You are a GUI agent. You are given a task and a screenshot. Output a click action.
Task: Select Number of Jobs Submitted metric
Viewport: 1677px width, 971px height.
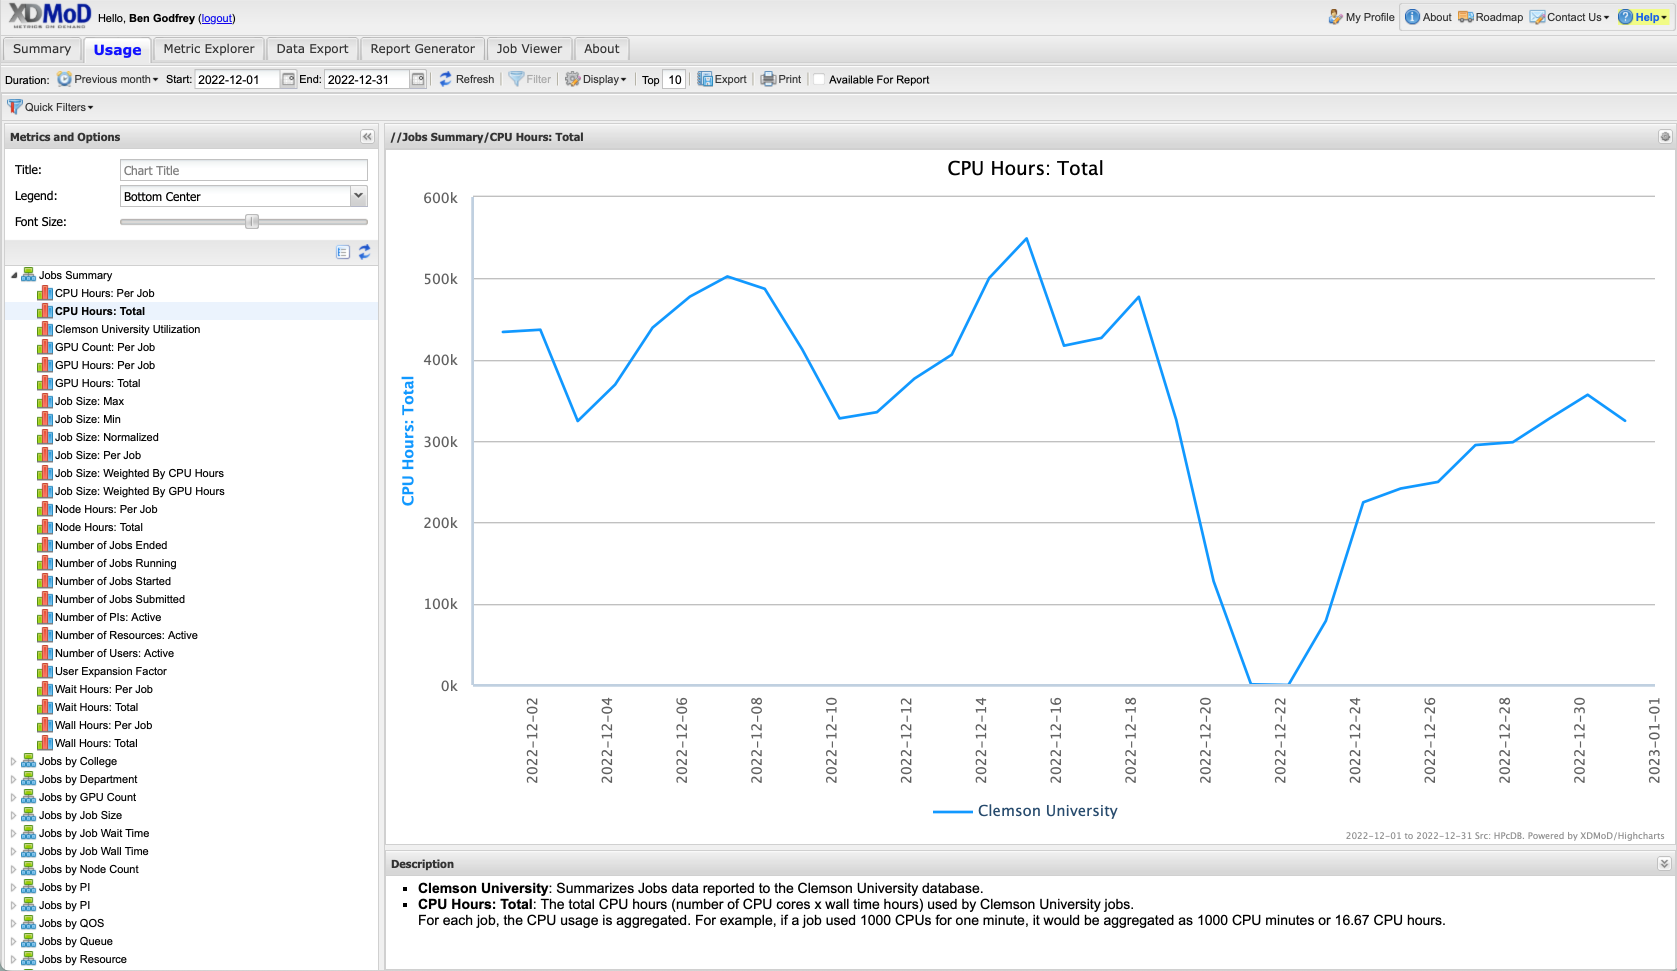[x=120, y=599]
